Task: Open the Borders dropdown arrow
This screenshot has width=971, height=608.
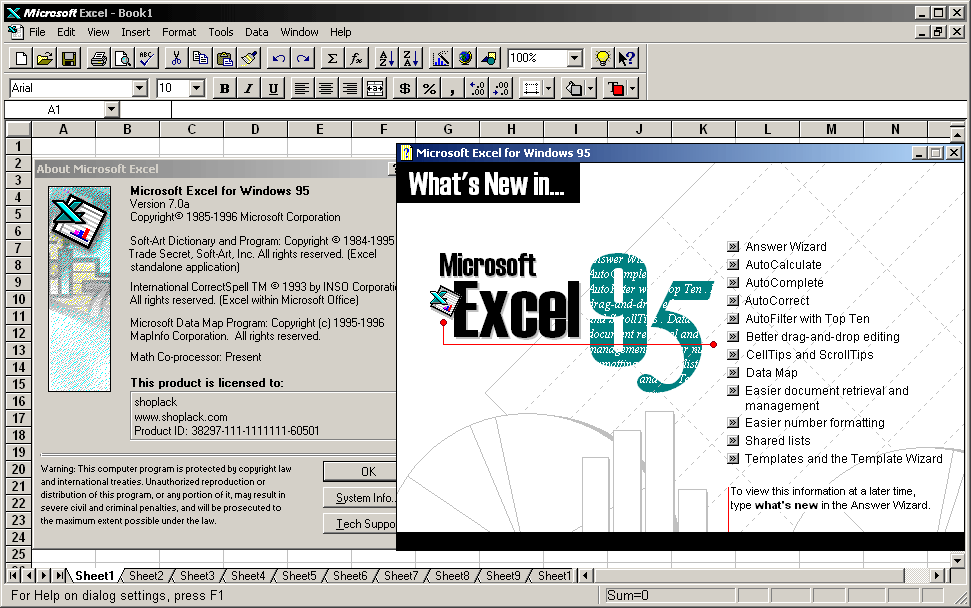Action: click(547, 88)
